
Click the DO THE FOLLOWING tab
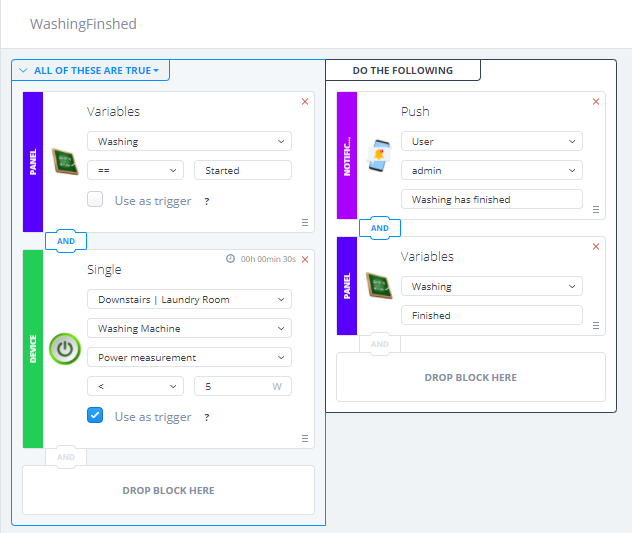click(x=403, y=71)
